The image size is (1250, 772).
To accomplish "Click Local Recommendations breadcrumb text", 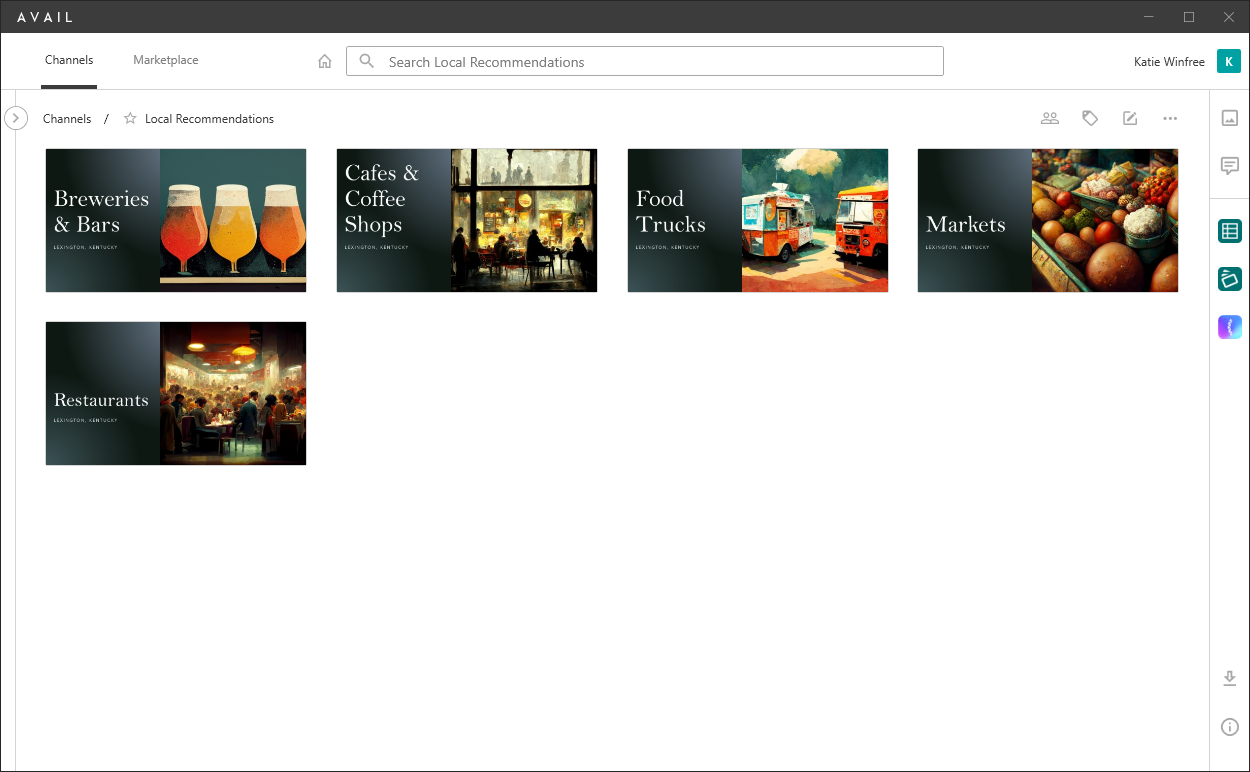I will 209,118.
